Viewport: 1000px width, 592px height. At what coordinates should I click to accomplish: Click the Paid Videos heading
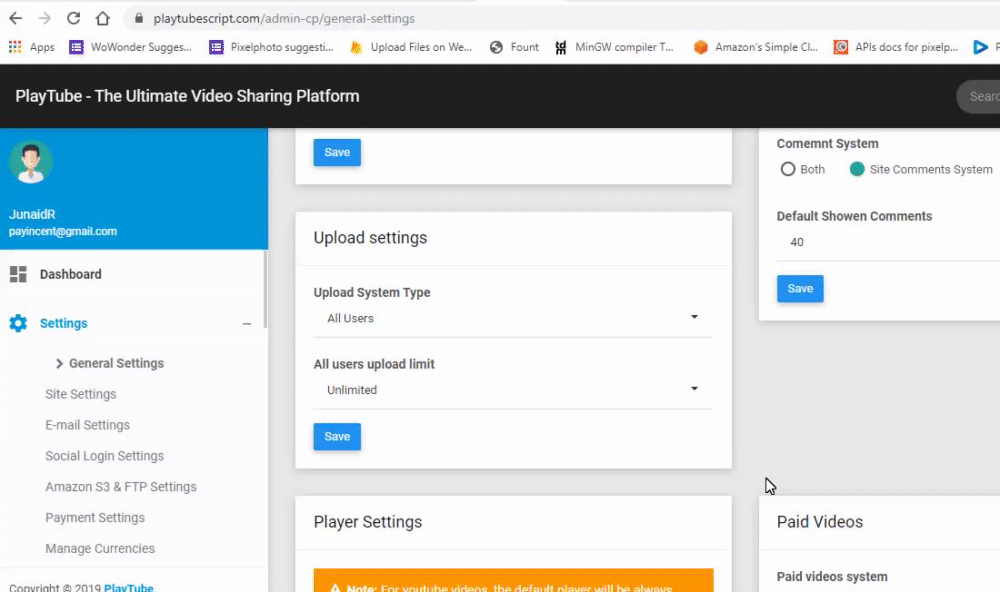[x=820, y=522]
